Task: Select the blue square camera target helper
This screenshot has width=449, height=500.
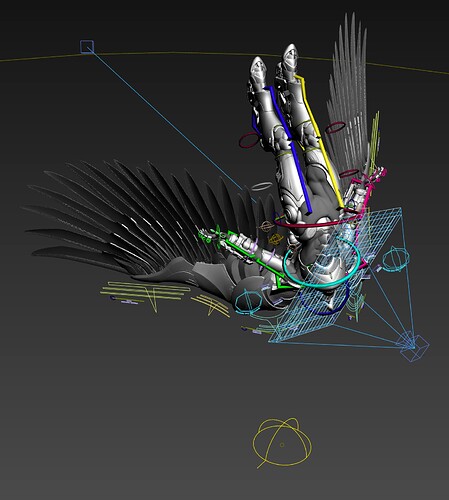Action: [x=87, y=47]
